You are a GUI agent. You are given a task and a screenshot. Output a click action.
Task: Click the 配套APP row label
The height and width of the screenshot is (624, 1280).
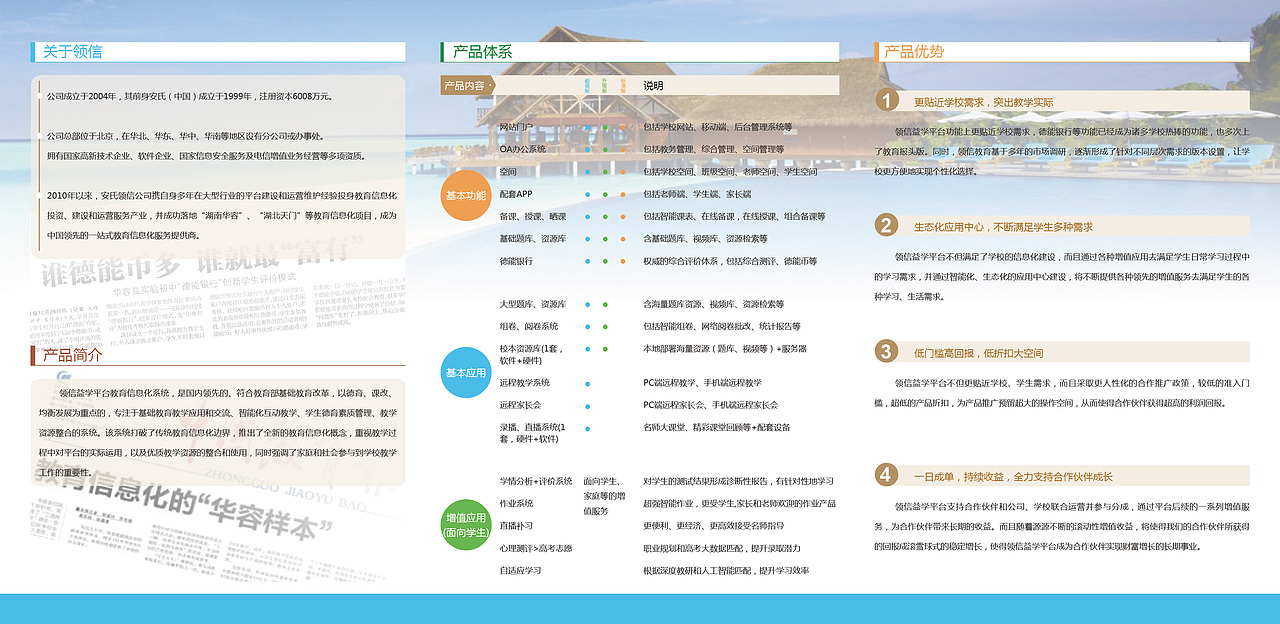point(516,194)
